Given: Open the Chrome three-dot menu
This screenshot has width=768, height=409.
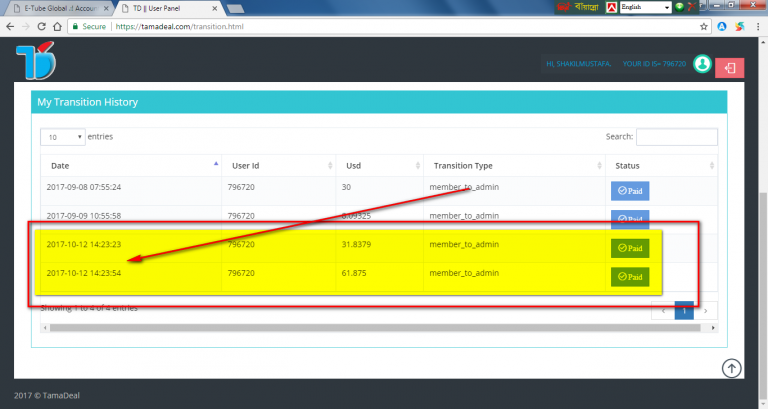Looking at the screenshot, I should click(x=758, y=27).
